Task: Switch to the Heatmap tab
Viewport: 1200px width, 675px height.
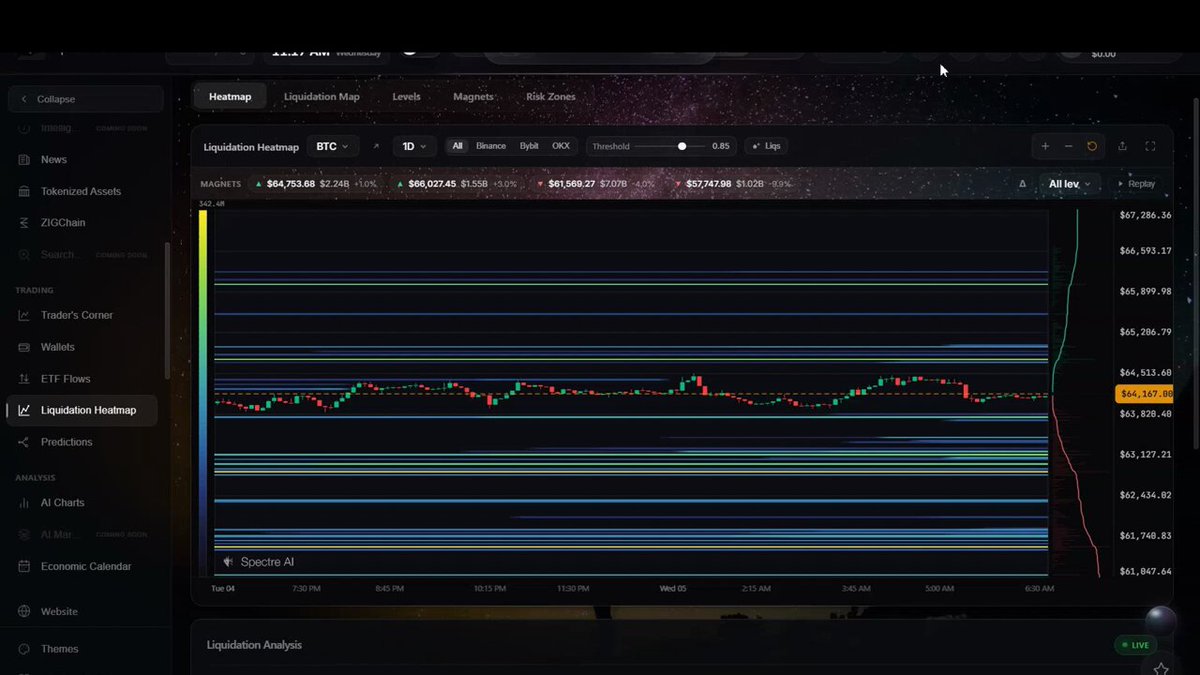Action: click(x=230, y=97)
